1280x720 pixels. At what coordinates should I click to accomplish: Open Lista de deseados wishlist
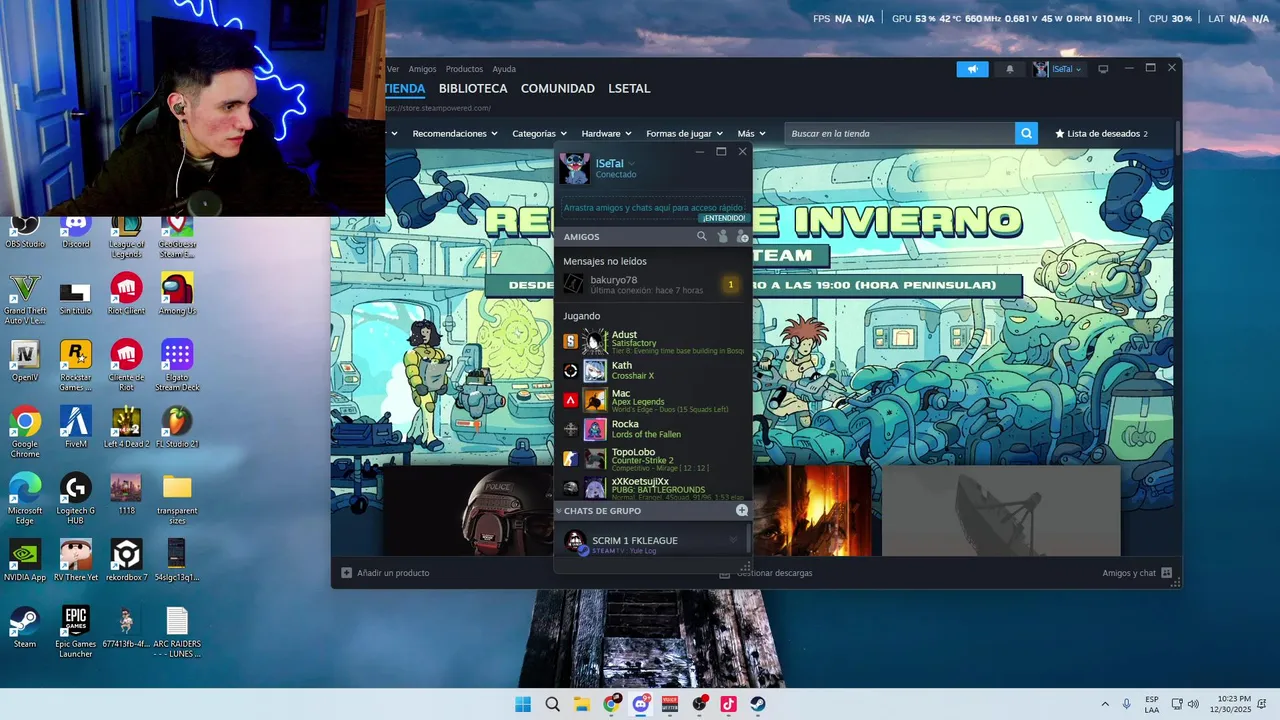(1101, 133)
